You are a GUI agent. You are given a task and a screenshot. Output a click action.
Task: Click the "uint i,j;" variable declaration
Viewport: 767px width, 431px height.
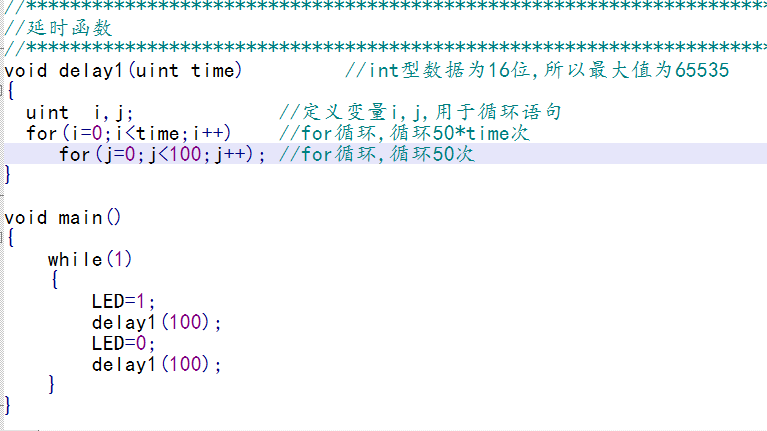80,112
